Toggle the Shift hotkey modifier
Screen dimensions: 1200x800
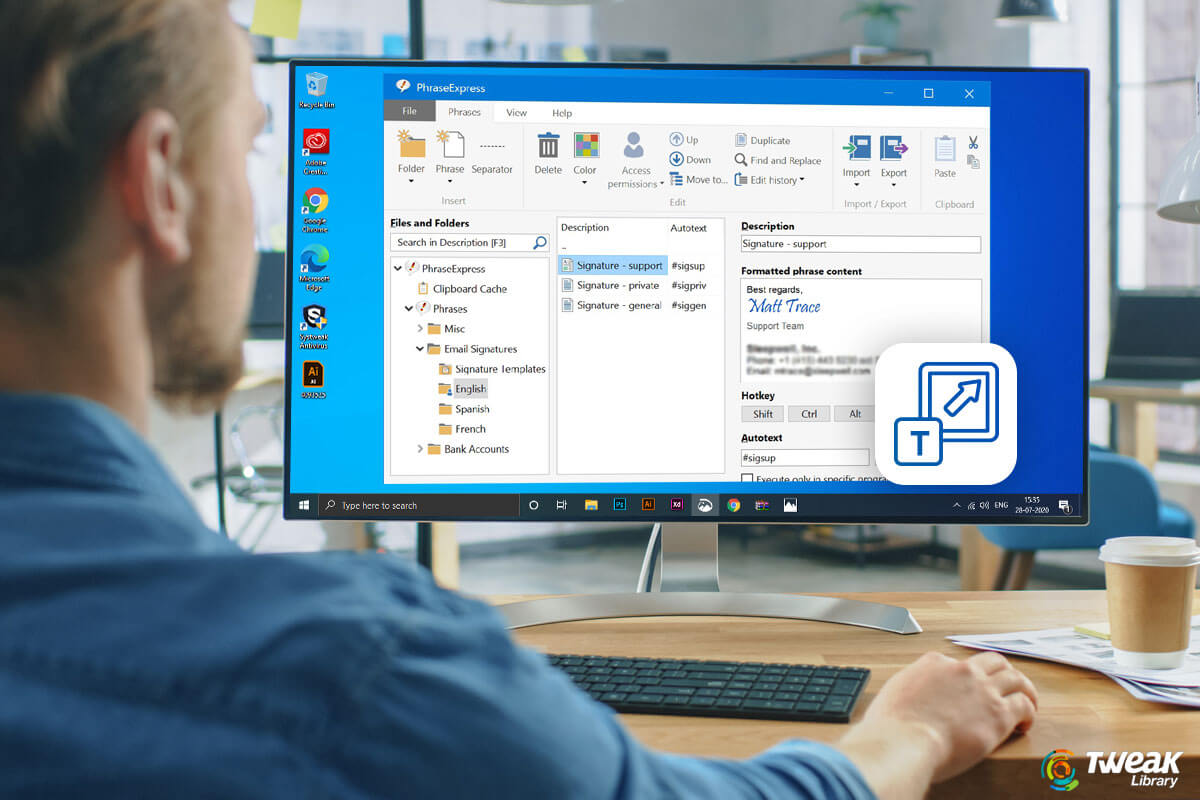pyautogui.click(x=762, y=413)
